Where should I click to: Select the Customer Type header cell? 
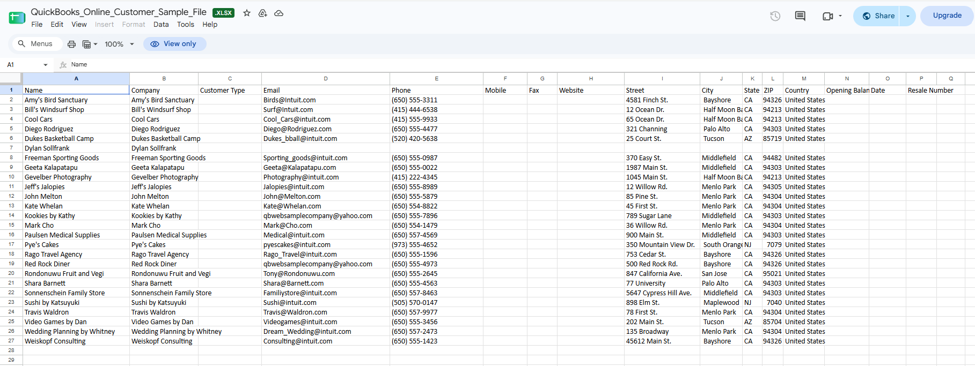click(x=230, y=90)
